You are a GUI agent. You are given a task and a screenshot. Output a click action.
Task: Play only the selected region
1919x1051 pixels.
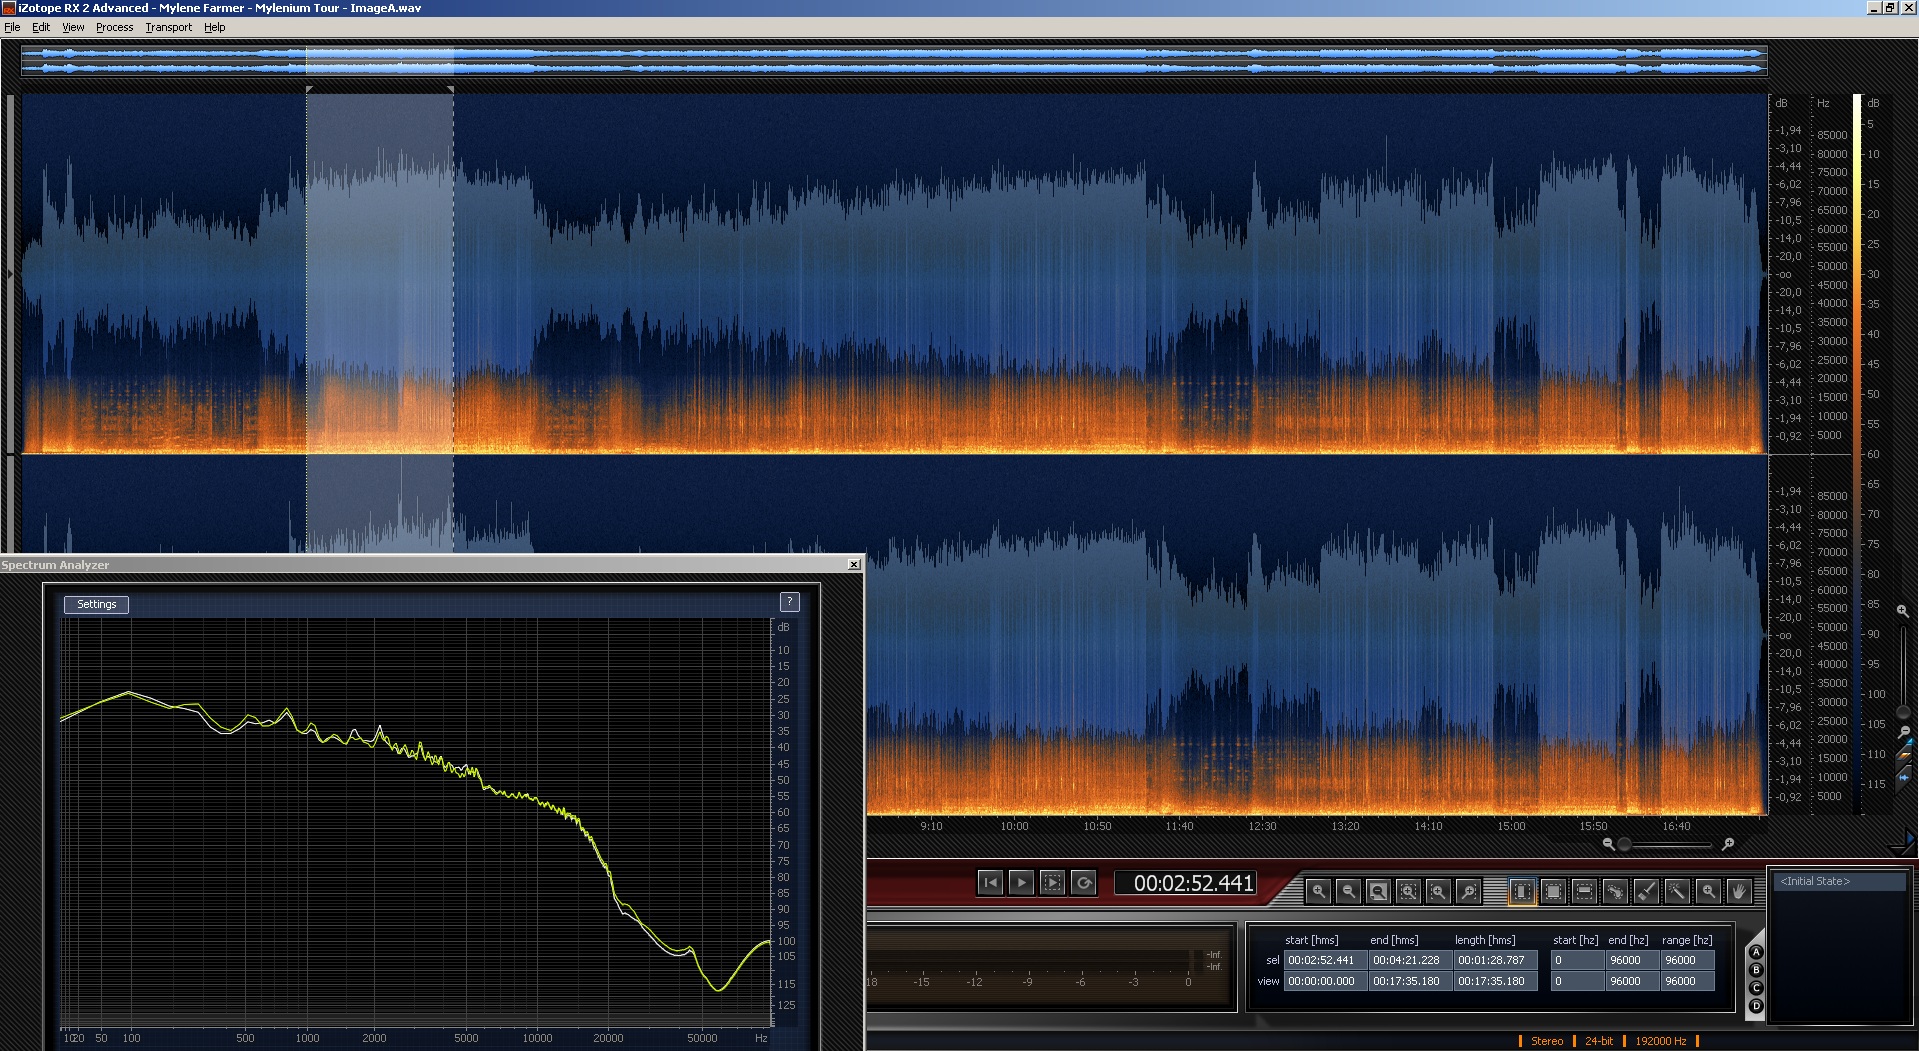(x=1052, y=883)
